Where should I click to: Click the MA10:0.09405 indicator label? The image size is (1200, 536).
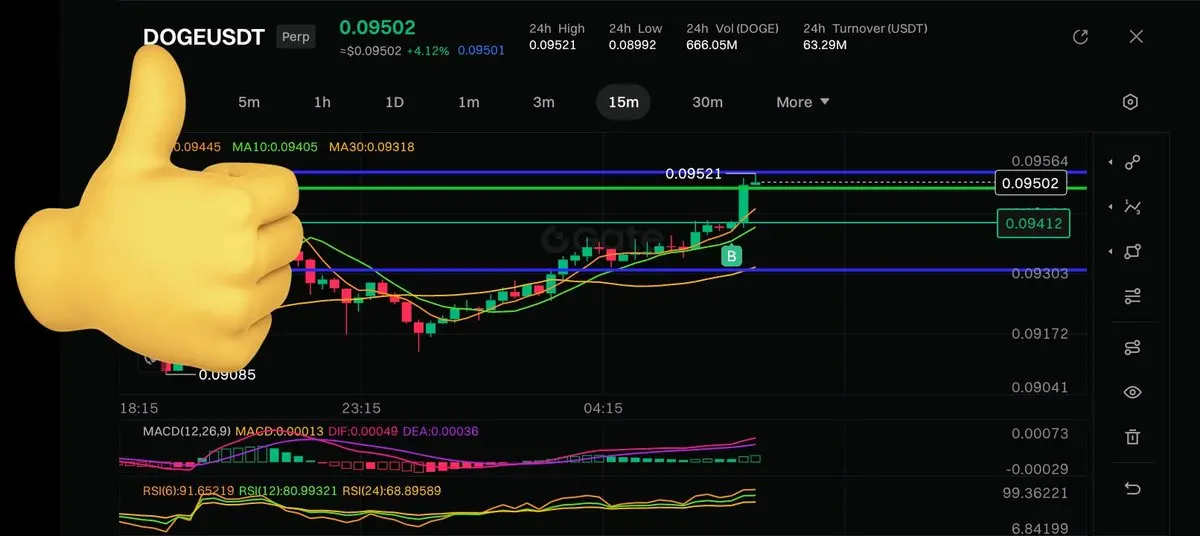pos(275,147)
